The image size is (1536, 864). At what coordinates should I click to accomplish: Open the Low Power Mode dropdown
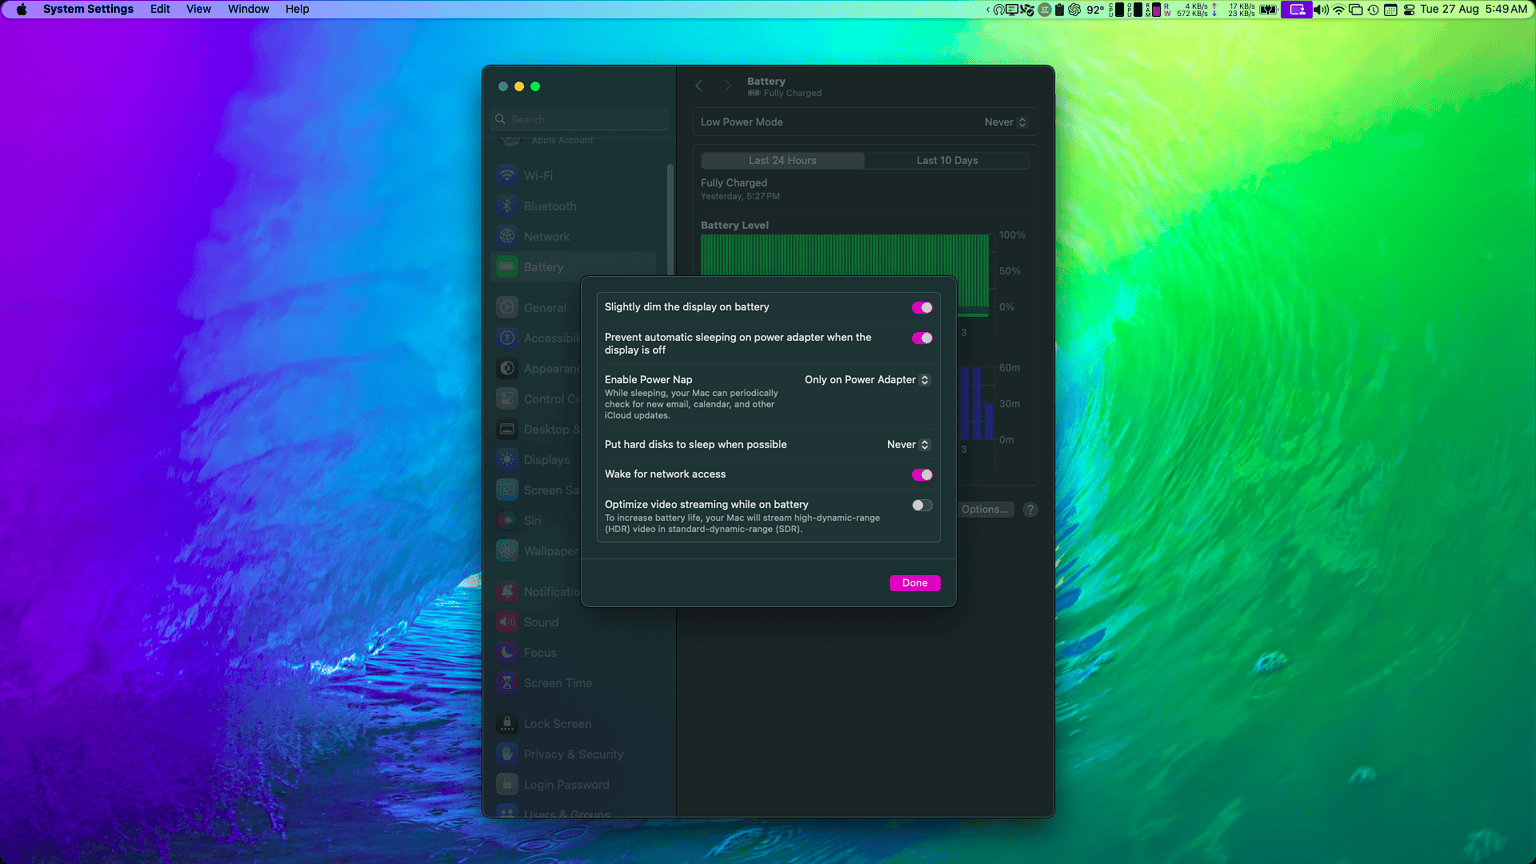point(1005,121)
